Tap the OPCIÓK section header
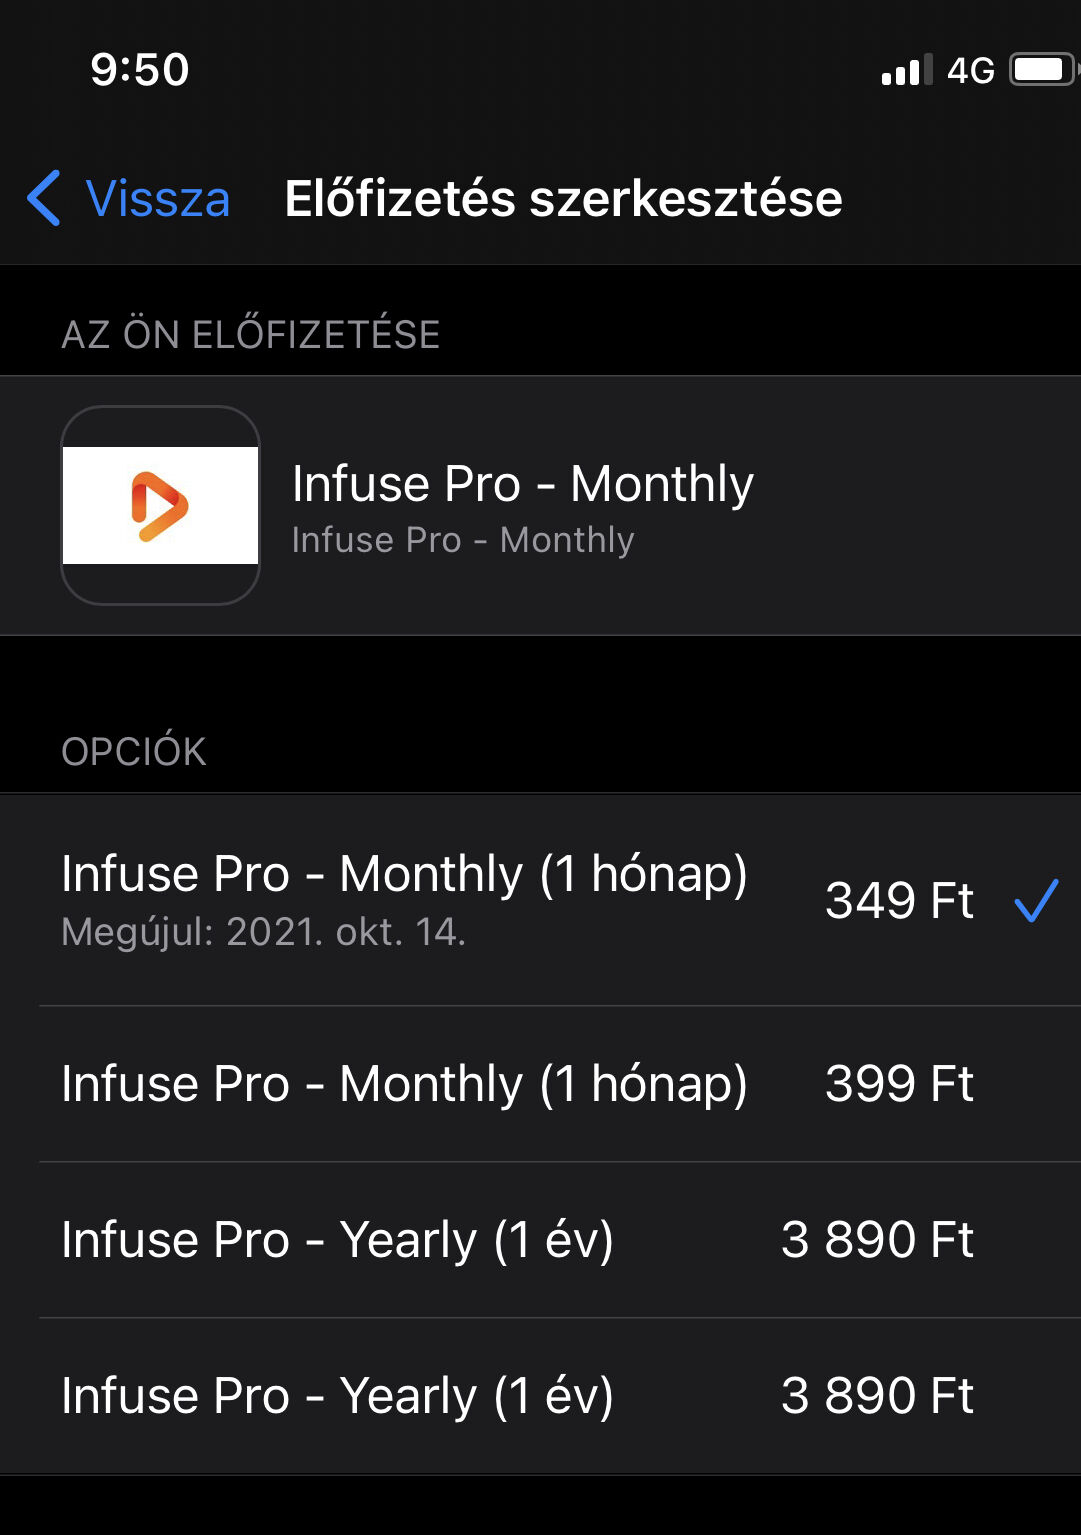 [134, 751]
